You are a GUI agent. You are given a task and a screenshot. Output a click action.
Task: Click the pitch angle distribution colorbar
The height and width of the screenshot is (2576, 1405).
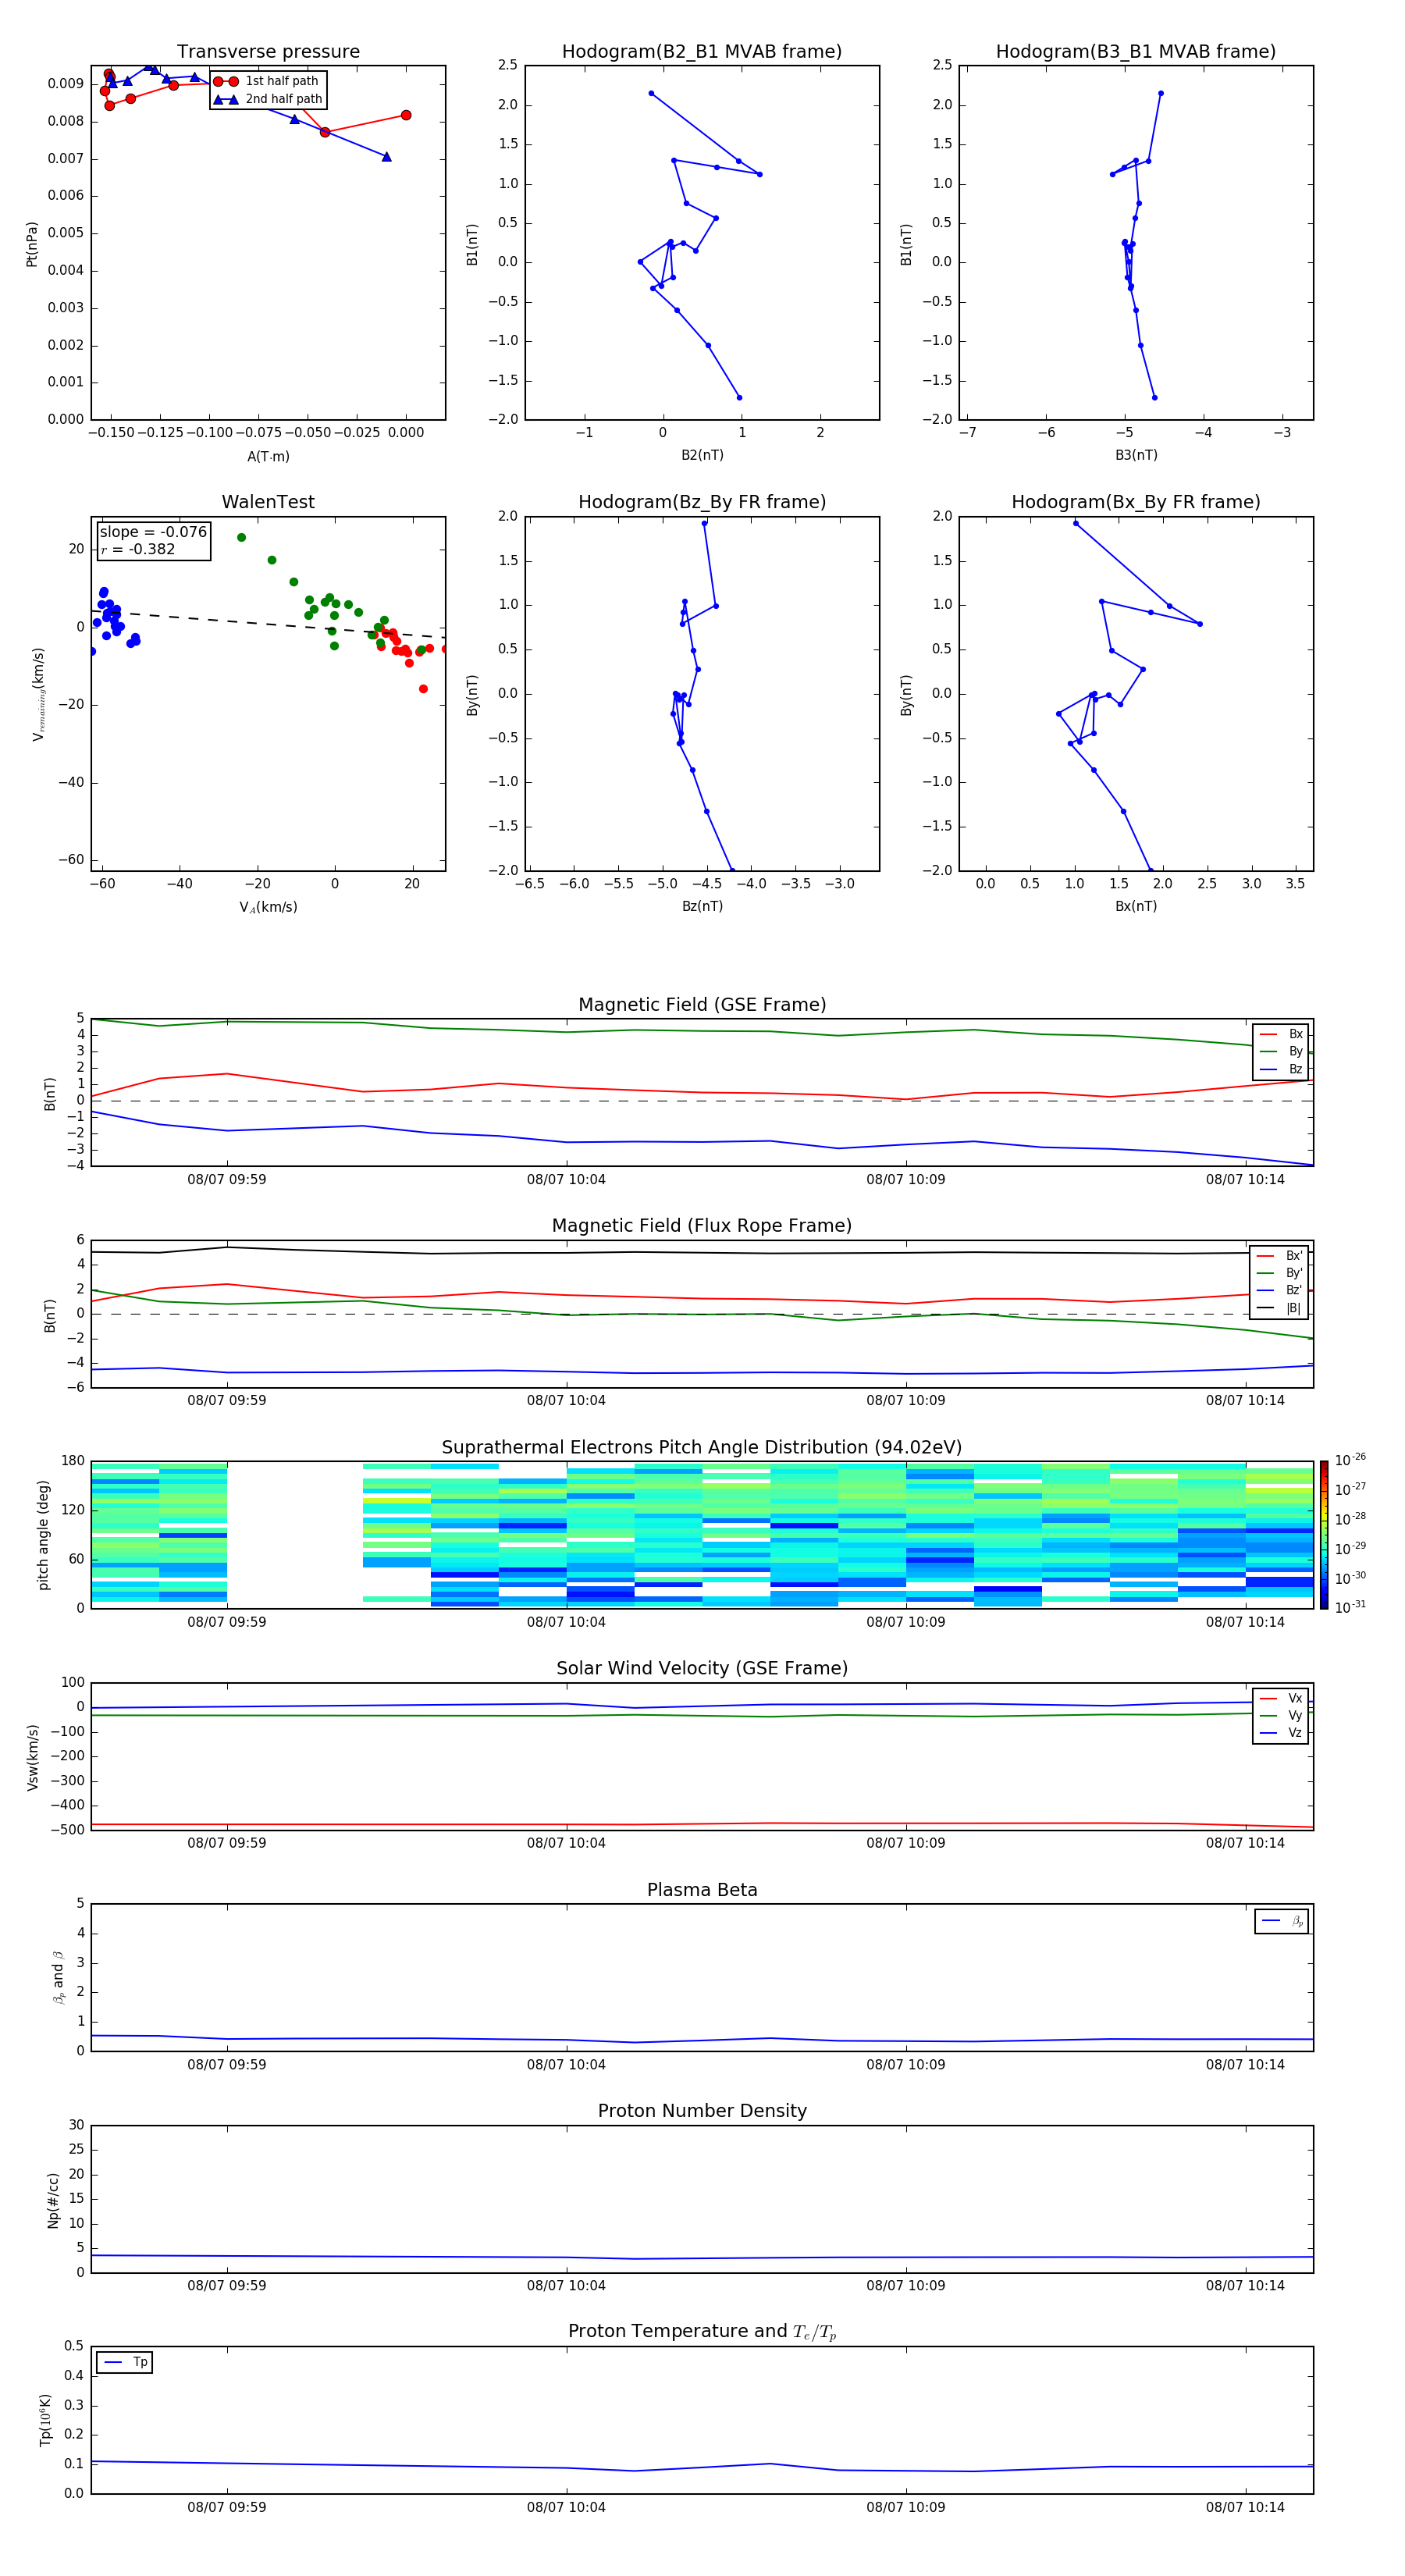(1323, 1535)
